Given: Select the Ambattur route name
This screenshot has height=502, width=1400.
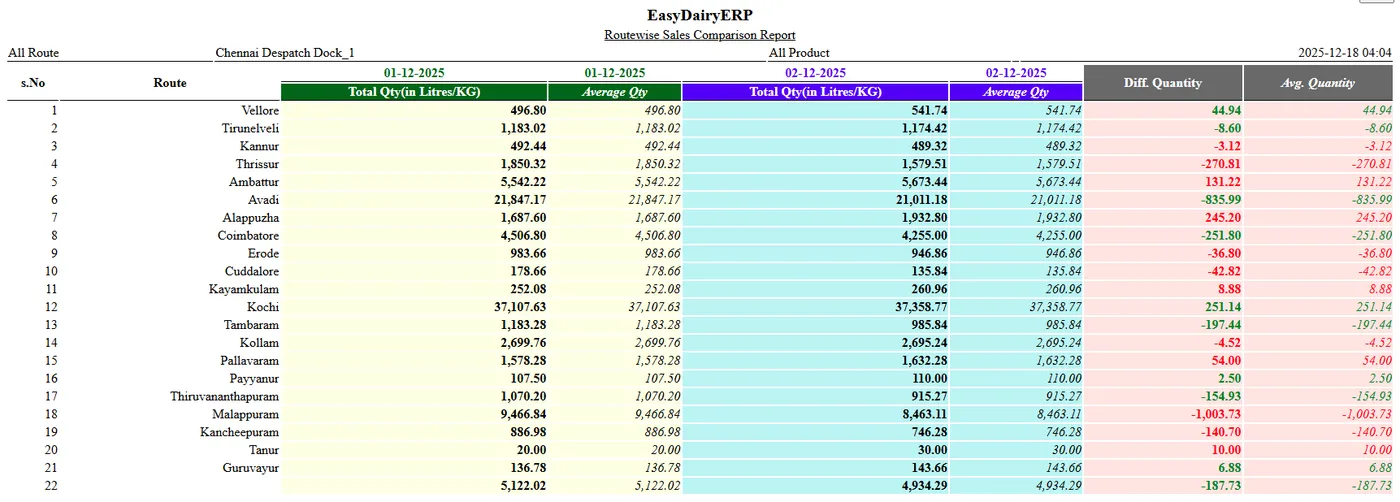Looking at the screenshot, I should pyautogui.click(x=254, y=182).
